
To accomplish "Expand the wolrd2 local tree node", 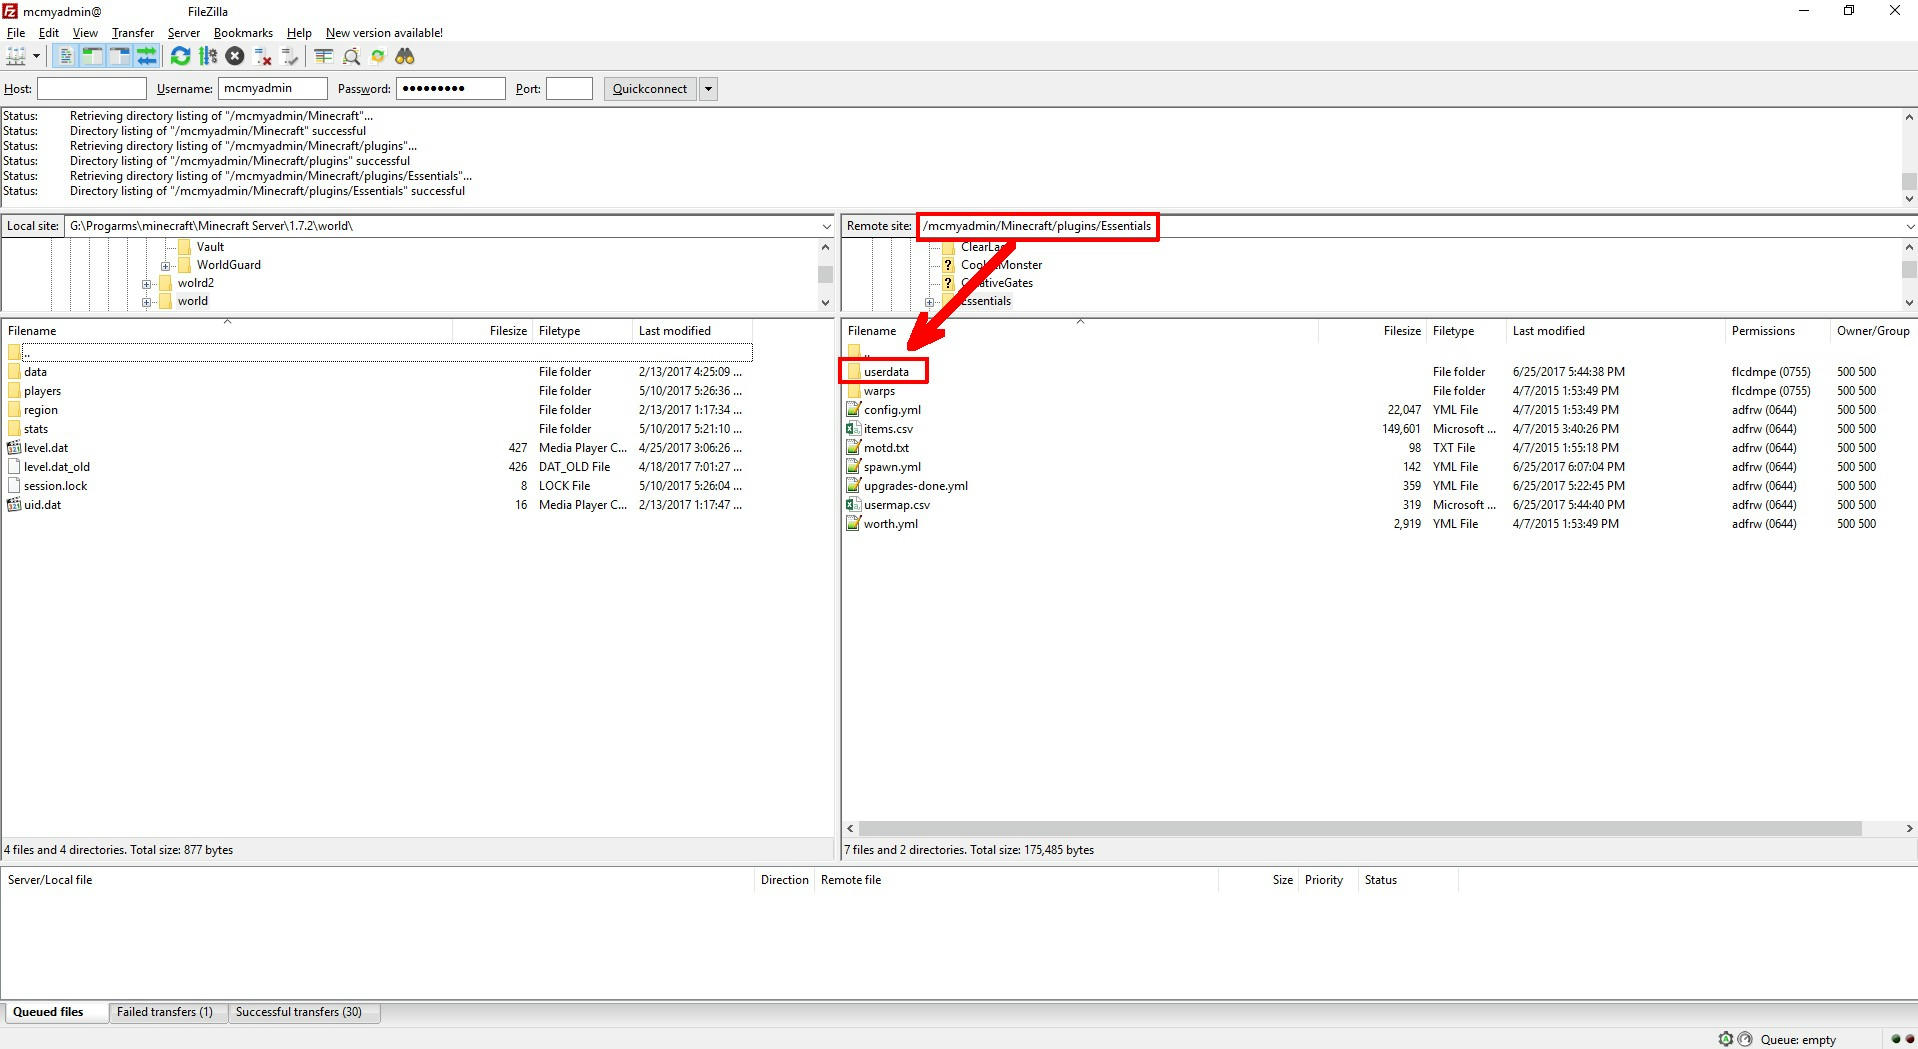I will click(147, 284).
